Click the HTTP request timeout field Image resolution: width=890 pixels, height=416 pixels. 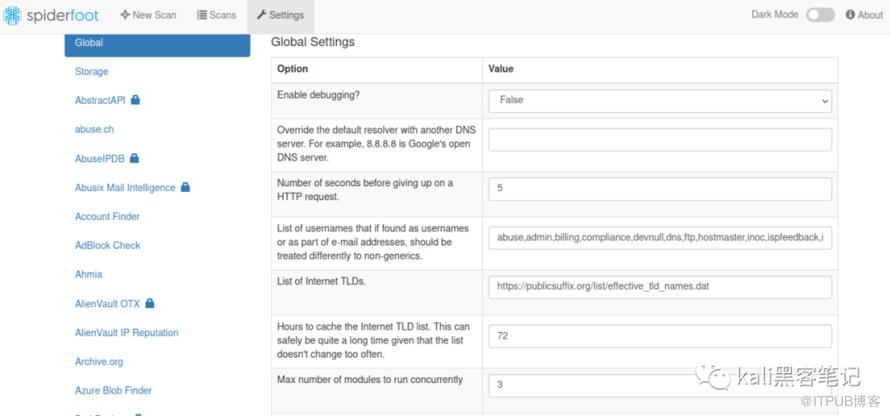pyautogui.click(x=659, y=189)
